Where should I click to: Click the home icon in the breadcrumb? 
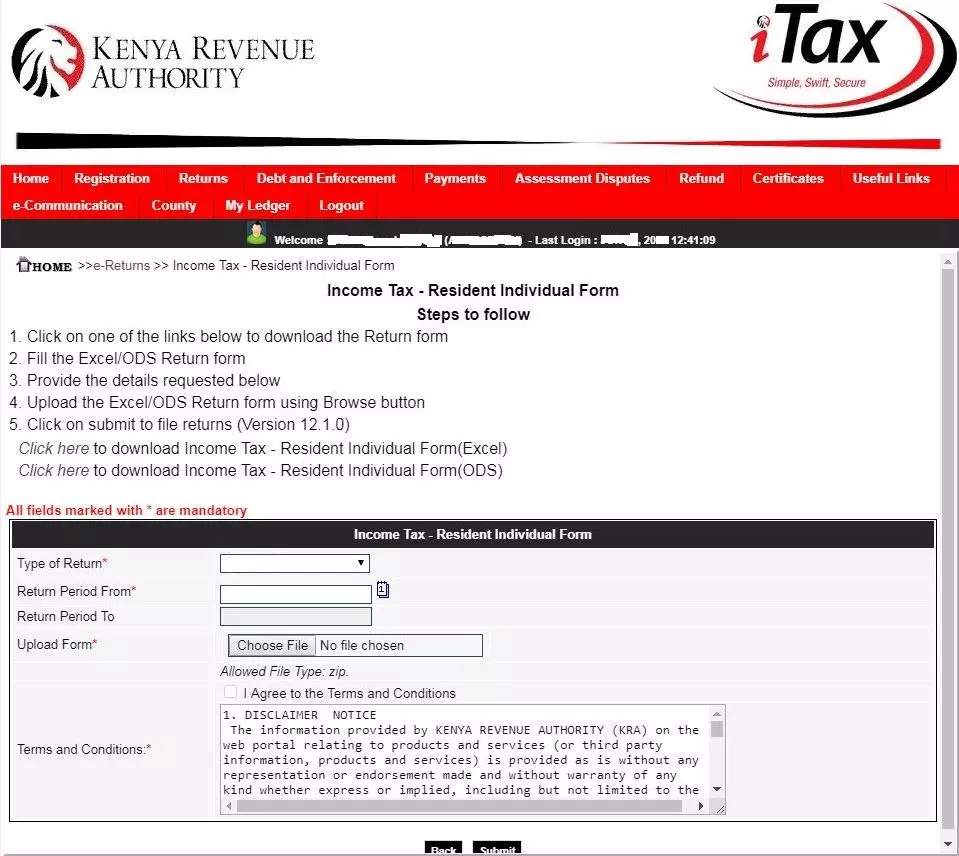click(23, 265)
